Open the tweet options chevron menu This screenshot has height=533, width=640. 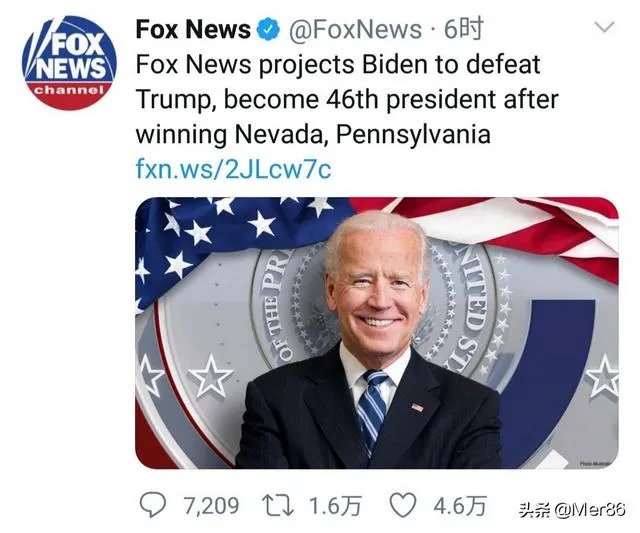604,27
